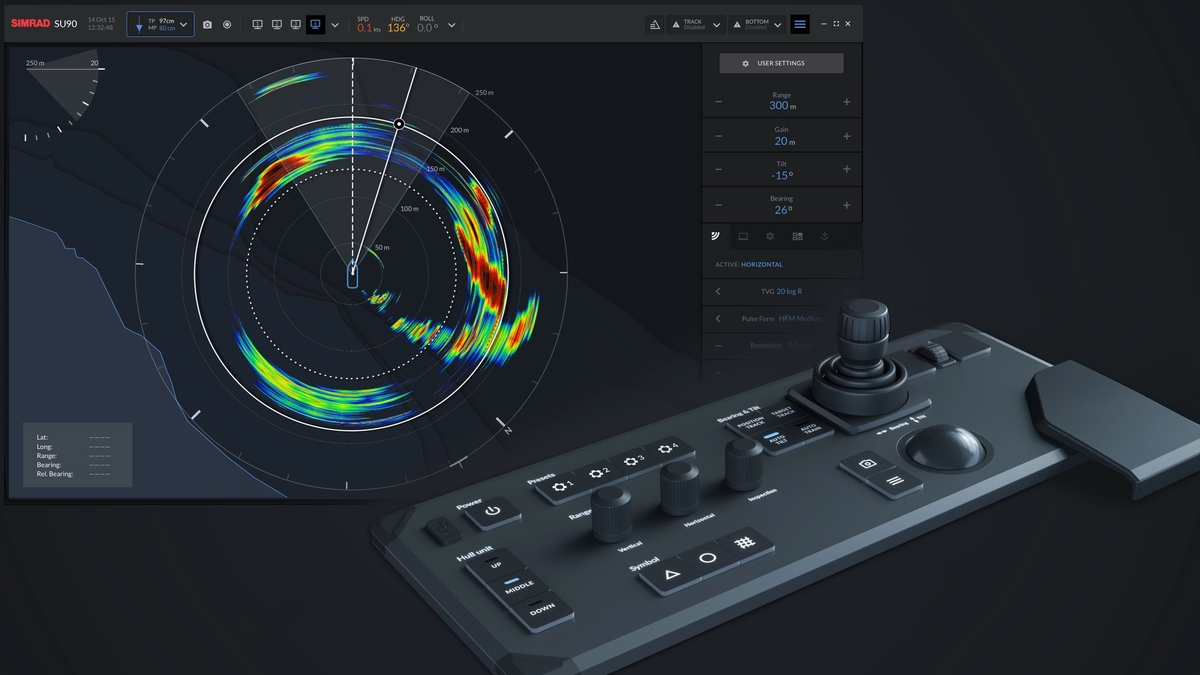Open the sonar beam tab icon

[716, 237]
